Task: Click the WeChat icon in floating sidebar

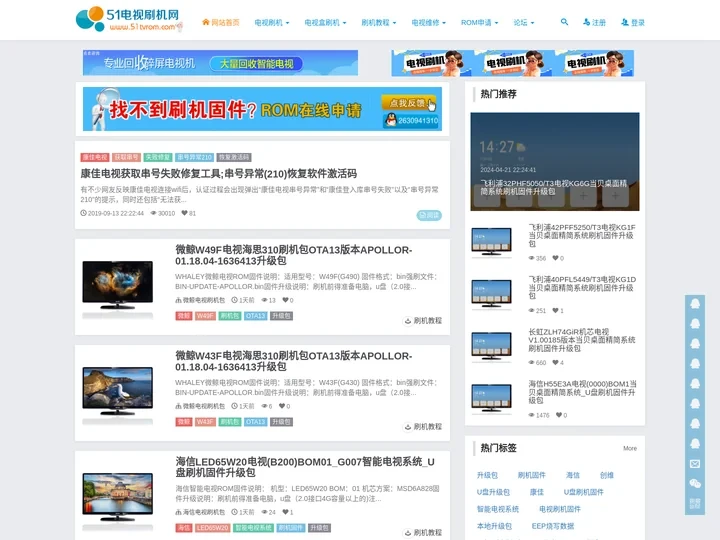Action: click(x=695, y=484)
